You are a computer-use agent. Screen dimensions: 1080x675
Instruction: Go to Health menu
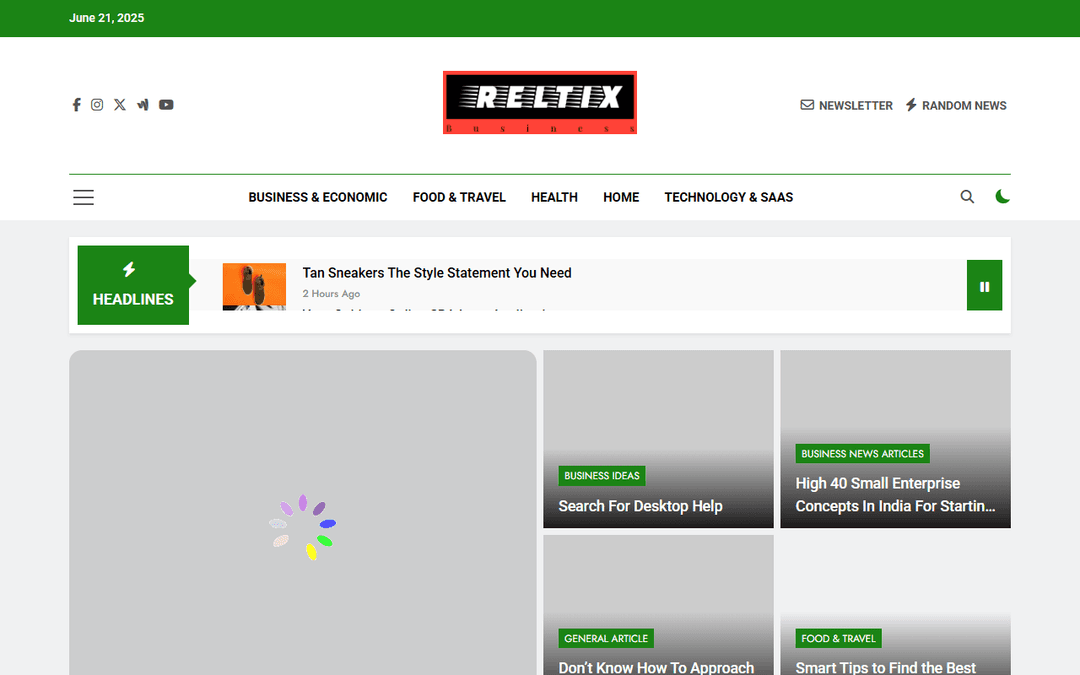point(554,198)
